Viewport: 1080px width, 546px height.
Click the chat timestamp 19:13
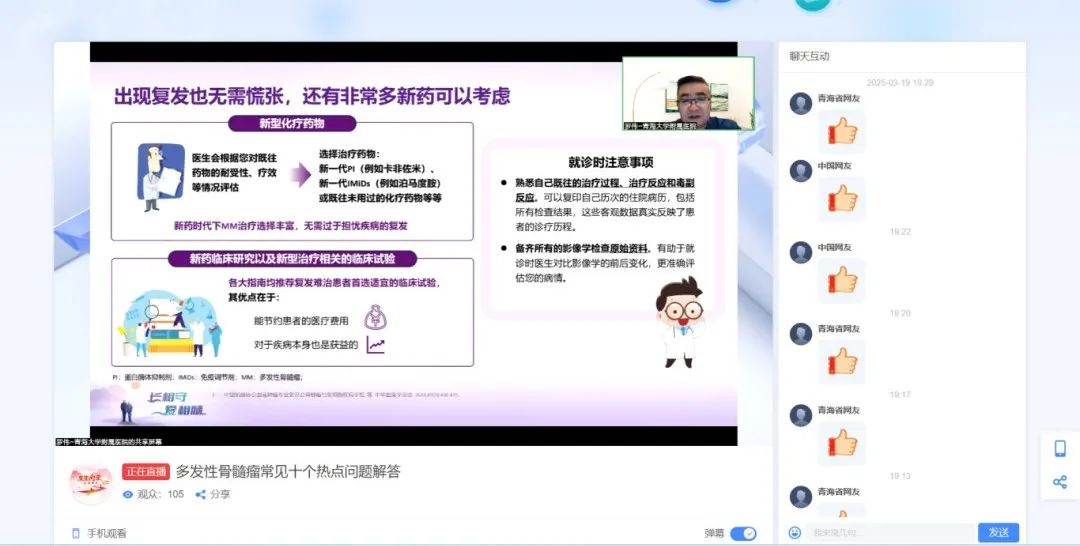click(x=900, y=476)
